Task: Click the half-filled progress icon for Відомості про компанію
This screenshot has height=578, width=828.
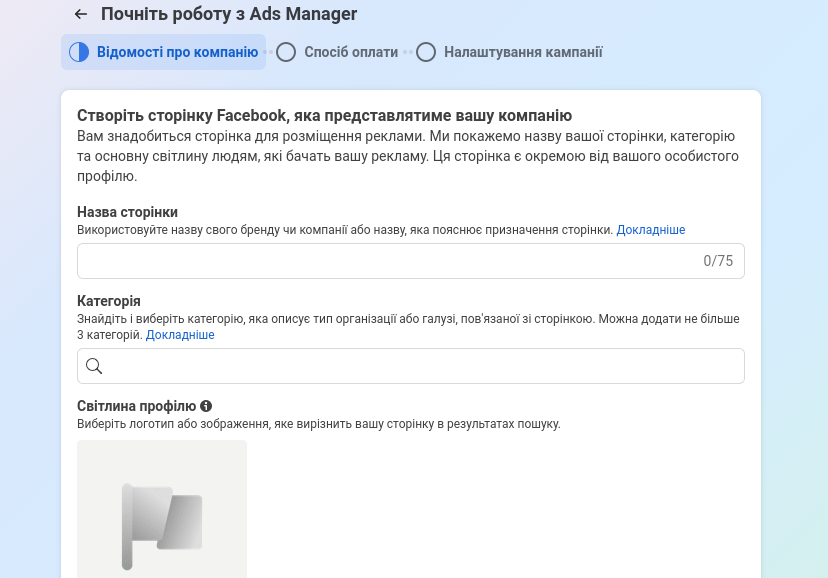Action: click(79, 52)
